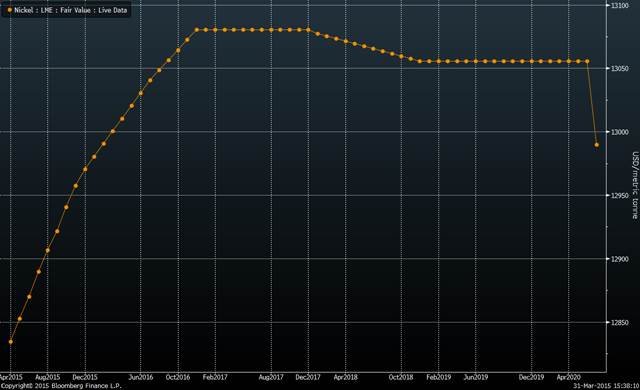This screenshot has height=390, width=640.
Task: Click the Feb2019 x-axis label
Action: [439, 377]
